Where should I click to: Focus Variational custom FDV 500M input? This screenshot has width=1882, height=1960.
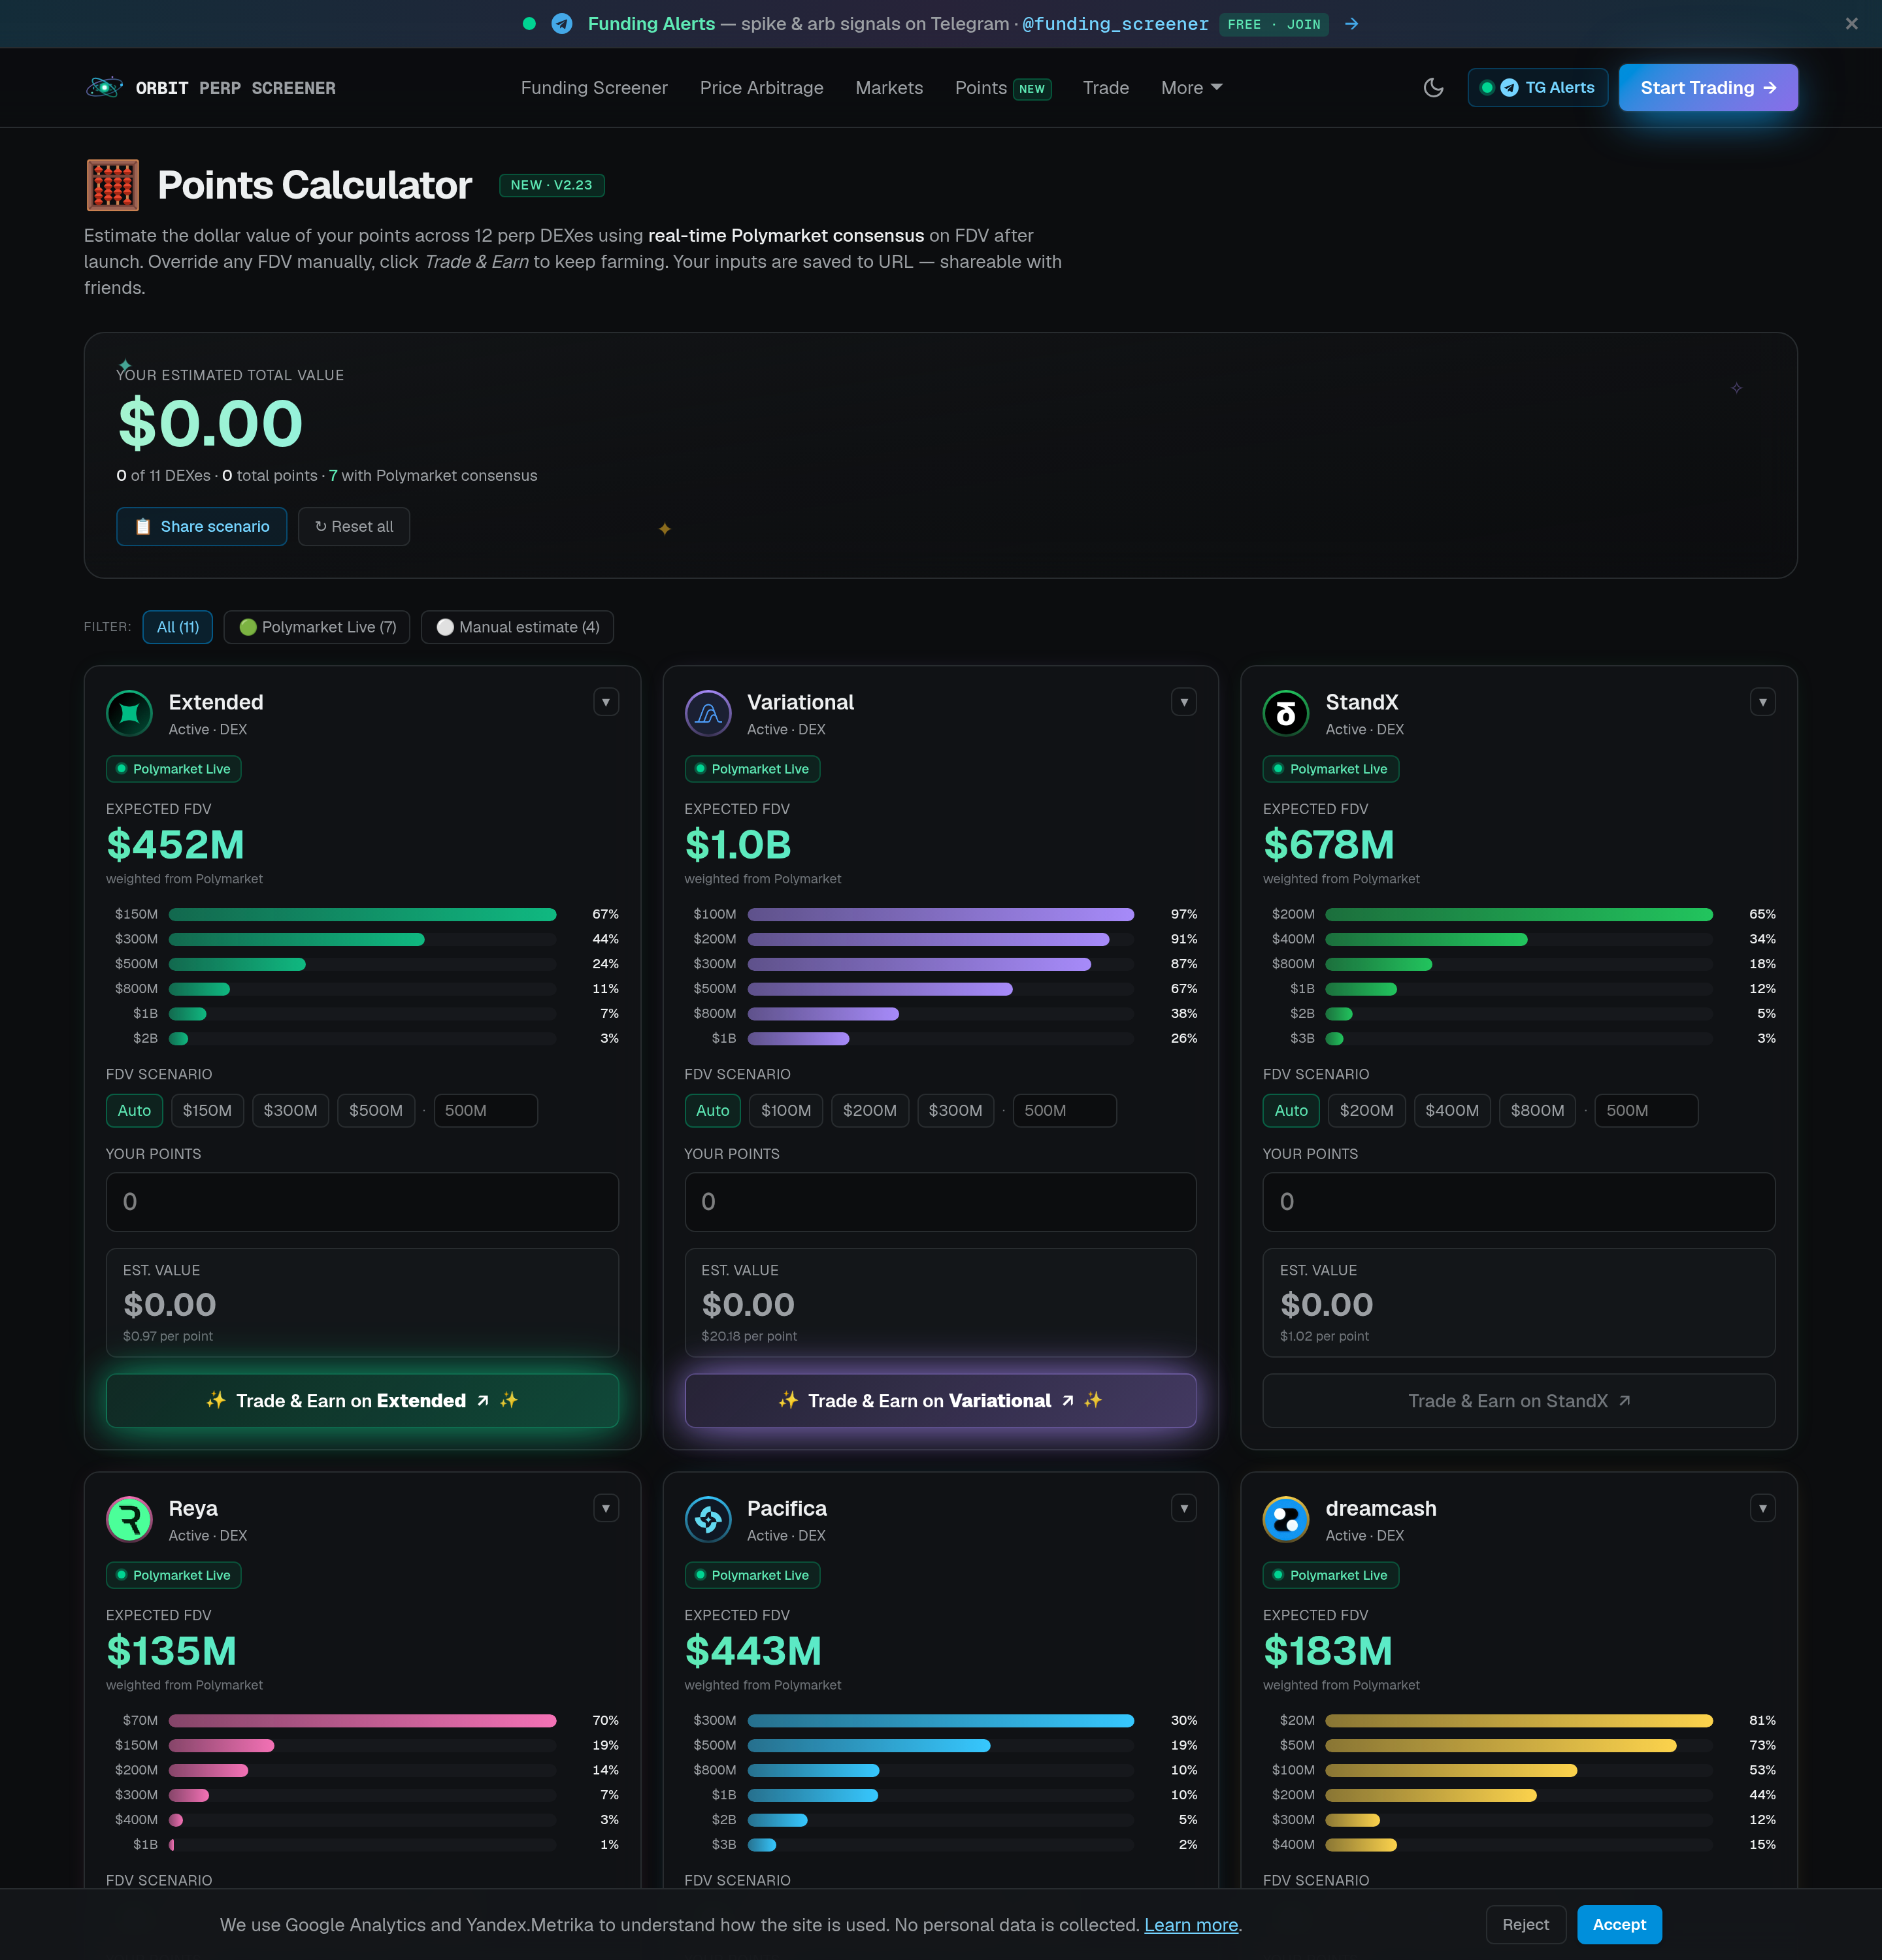(1065, 1111)
